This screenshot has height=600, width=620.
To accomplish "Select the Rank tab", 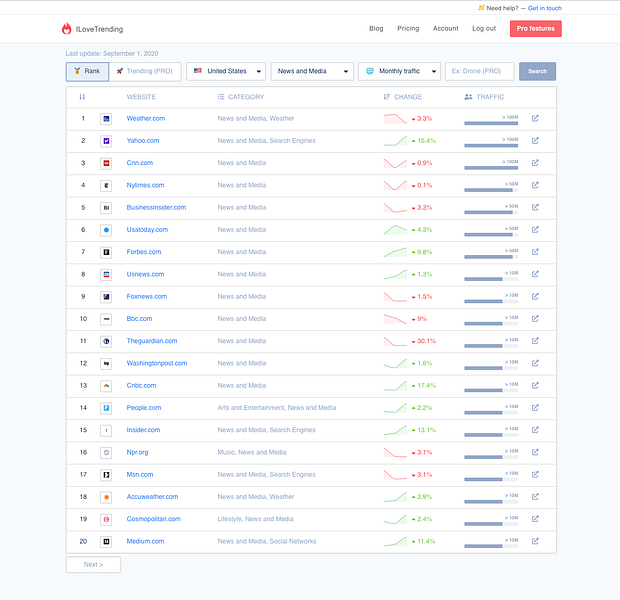I will pos(87,71).
